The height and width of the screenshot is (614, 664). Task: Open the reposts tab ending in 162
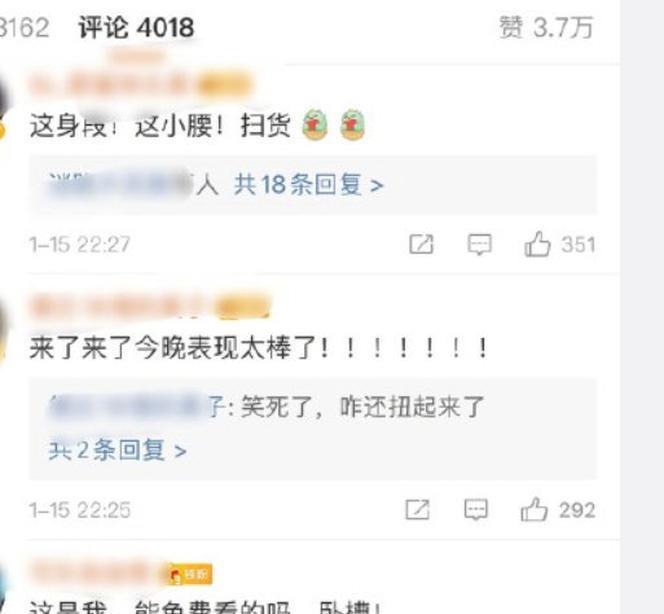click(x=24, y=28)
